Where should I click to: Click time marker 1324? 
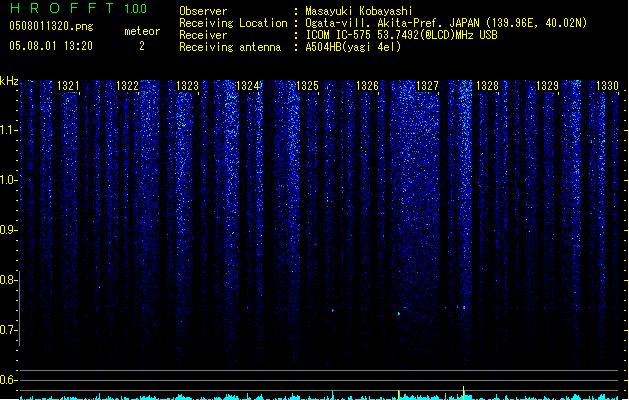(248, 86)
